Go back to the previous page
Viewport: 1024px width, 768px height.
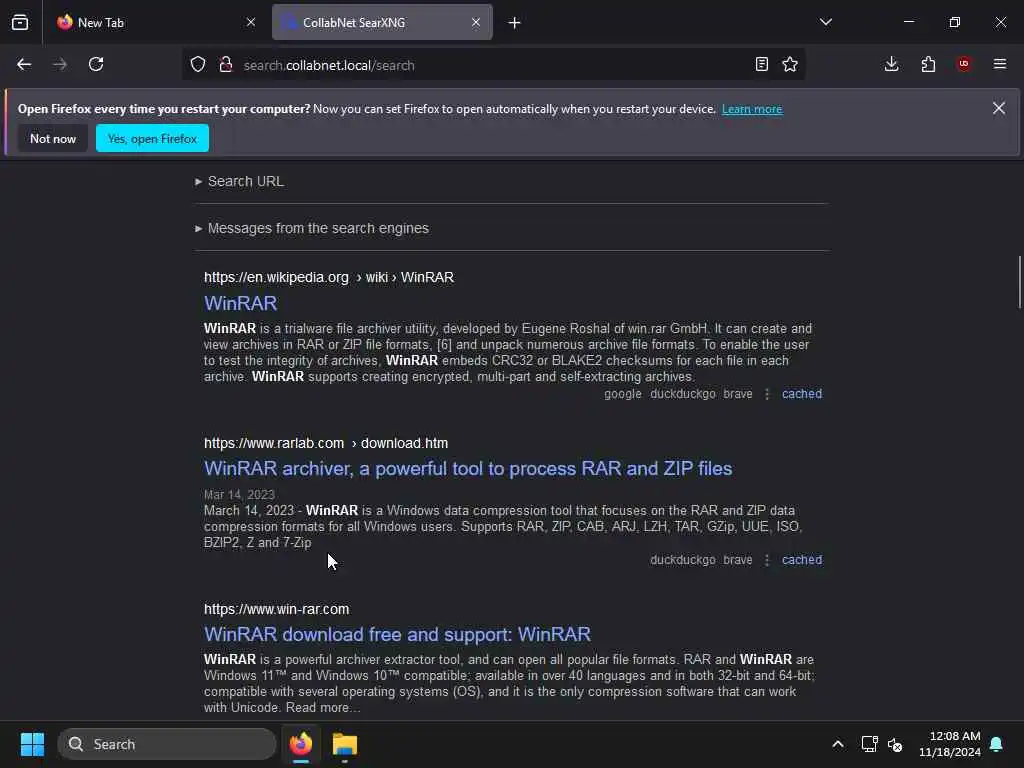pyautogui.click(x=24, y=65)
